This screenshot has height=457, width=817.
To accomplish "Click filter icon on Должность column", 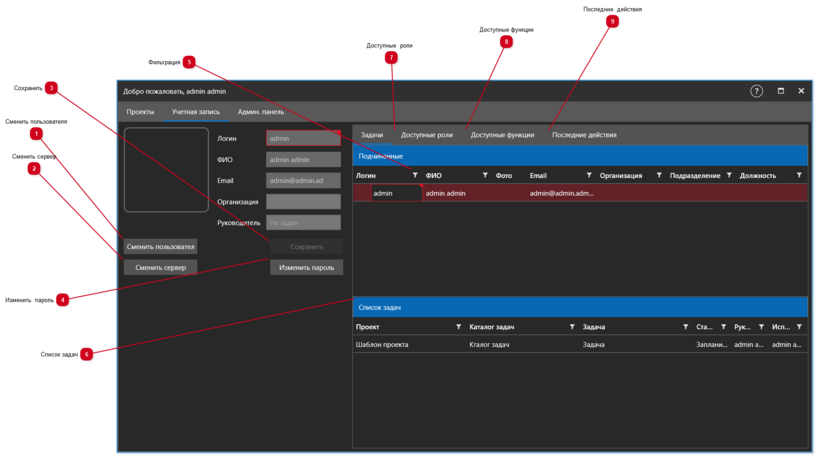I will pyautogui.click(x=799, y=176).
